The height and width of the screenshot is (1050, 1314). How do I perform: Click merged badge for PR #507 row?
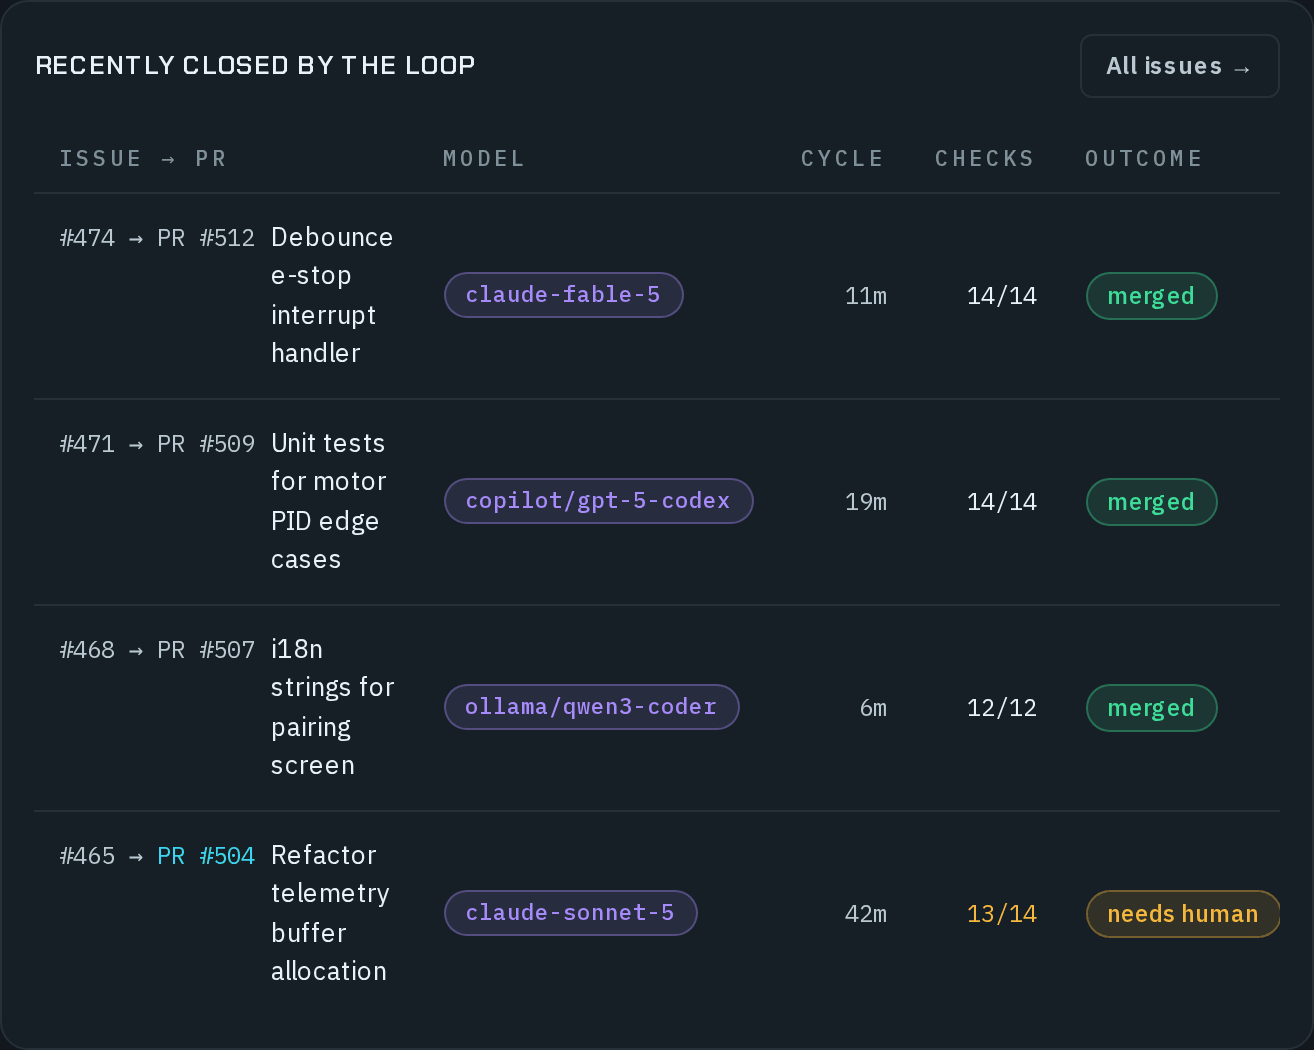tap(1151, 708)
